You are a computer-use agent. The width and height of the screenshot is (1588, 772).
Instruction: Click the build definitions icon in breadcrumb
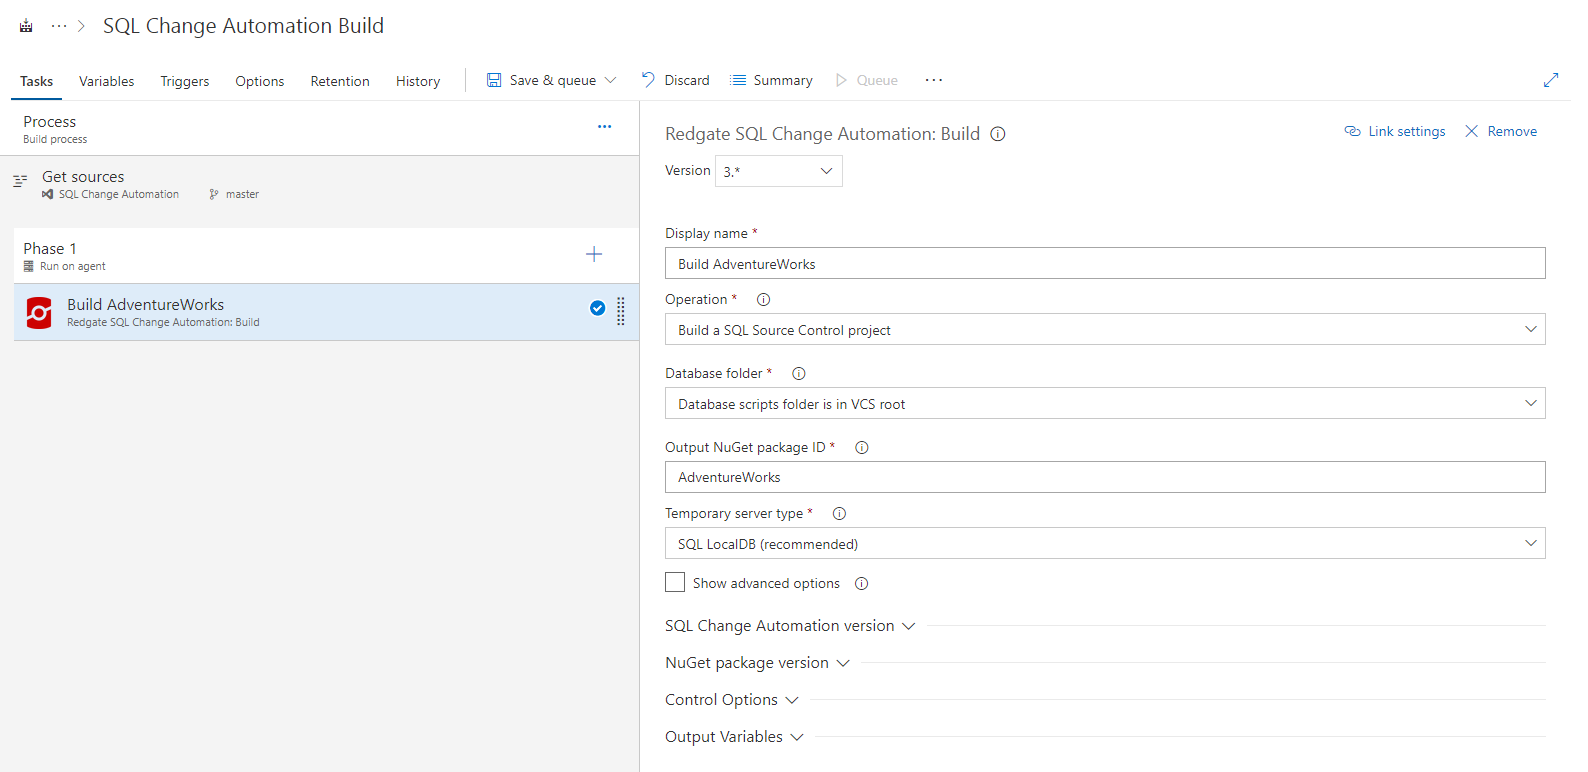26,26
